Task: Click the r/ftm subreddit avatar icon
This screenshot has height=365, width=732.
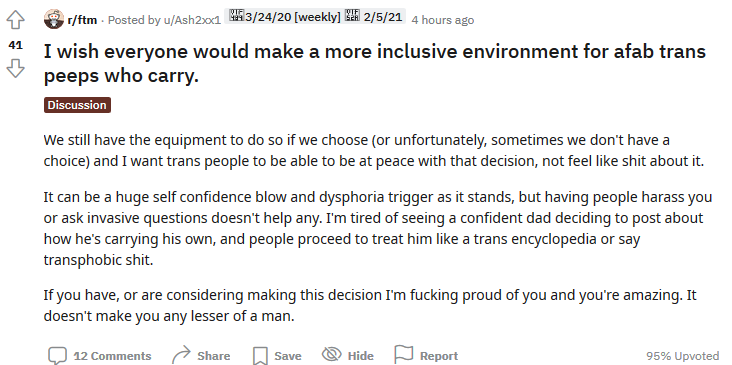Action: (54, 19)
